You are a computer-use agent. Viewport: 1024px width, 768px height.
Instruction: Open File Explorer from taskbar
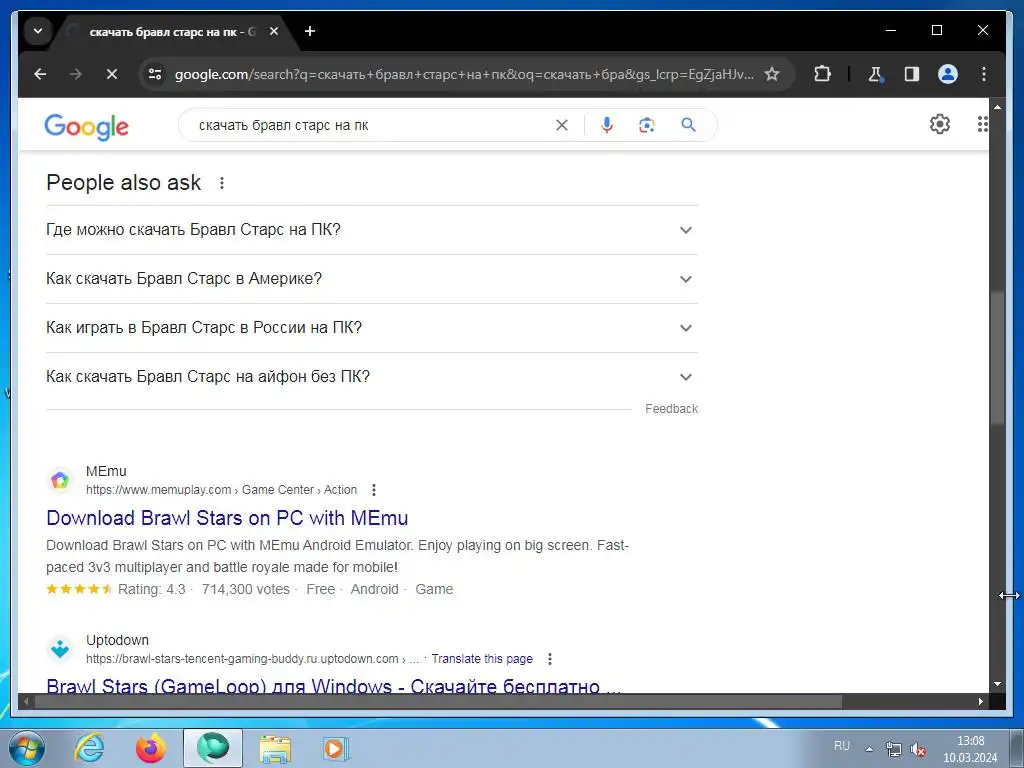275,748
